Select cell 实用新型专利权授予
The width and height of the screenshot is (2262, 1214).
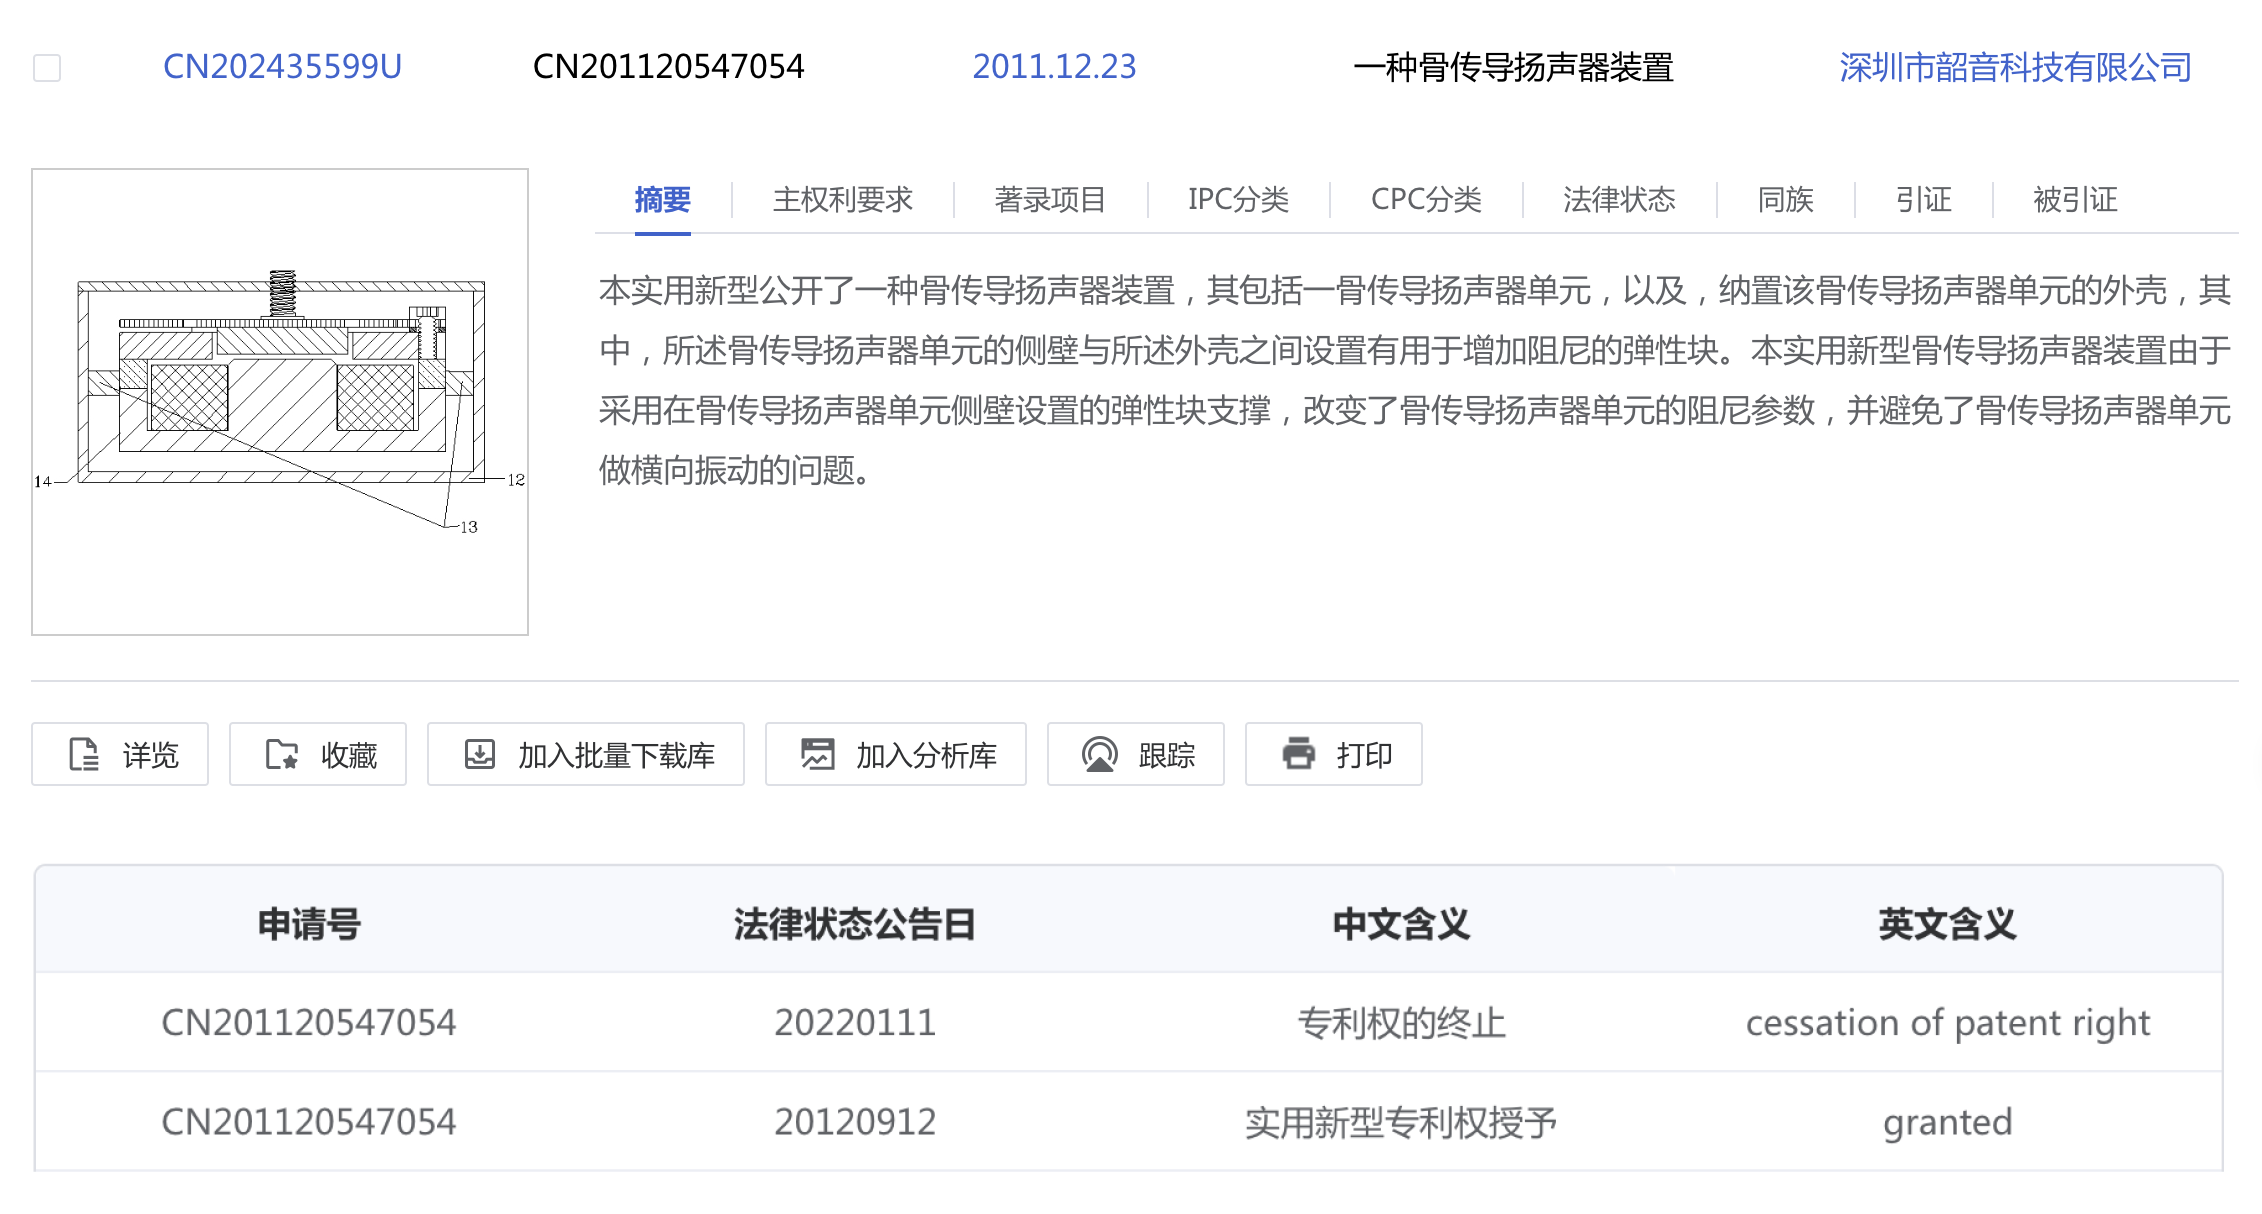[1401, 1122]
